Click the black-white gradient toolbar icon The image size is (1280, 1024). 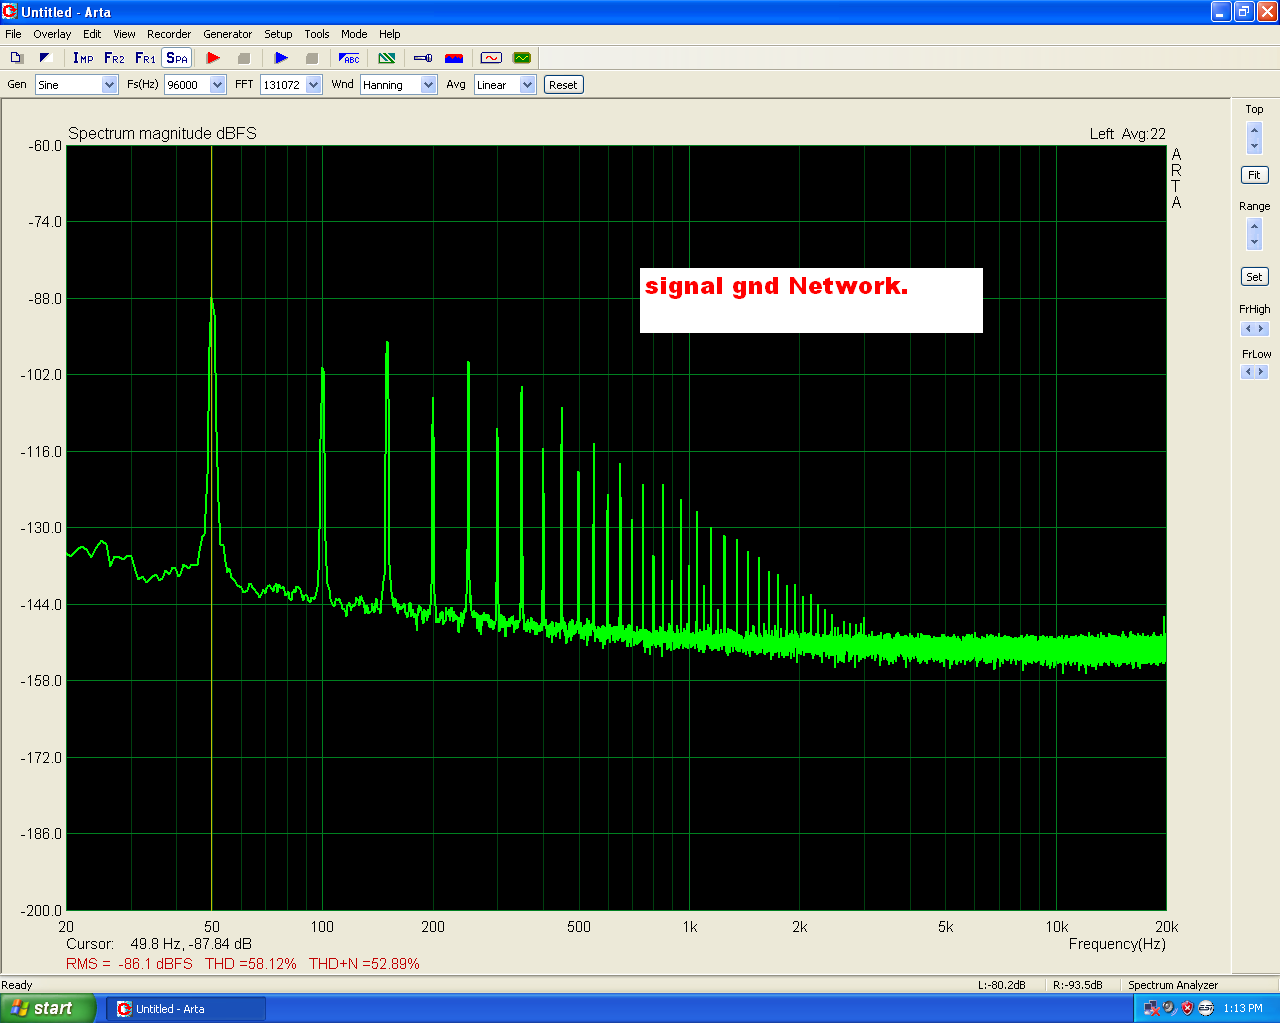(x=45, y=58)
